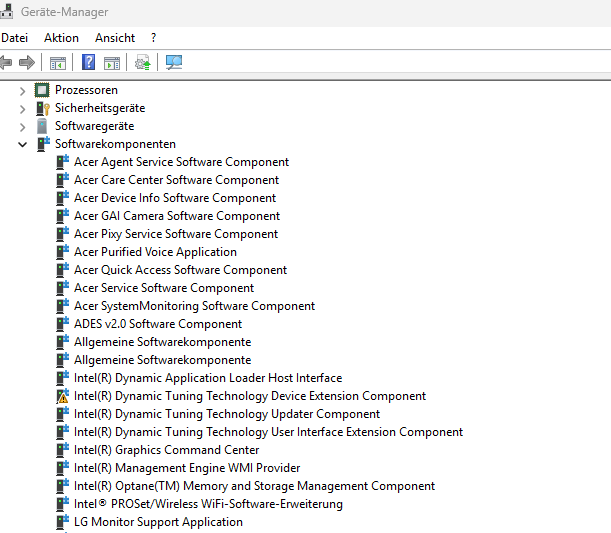Select ADES v2.0 Software Component text

158,324
